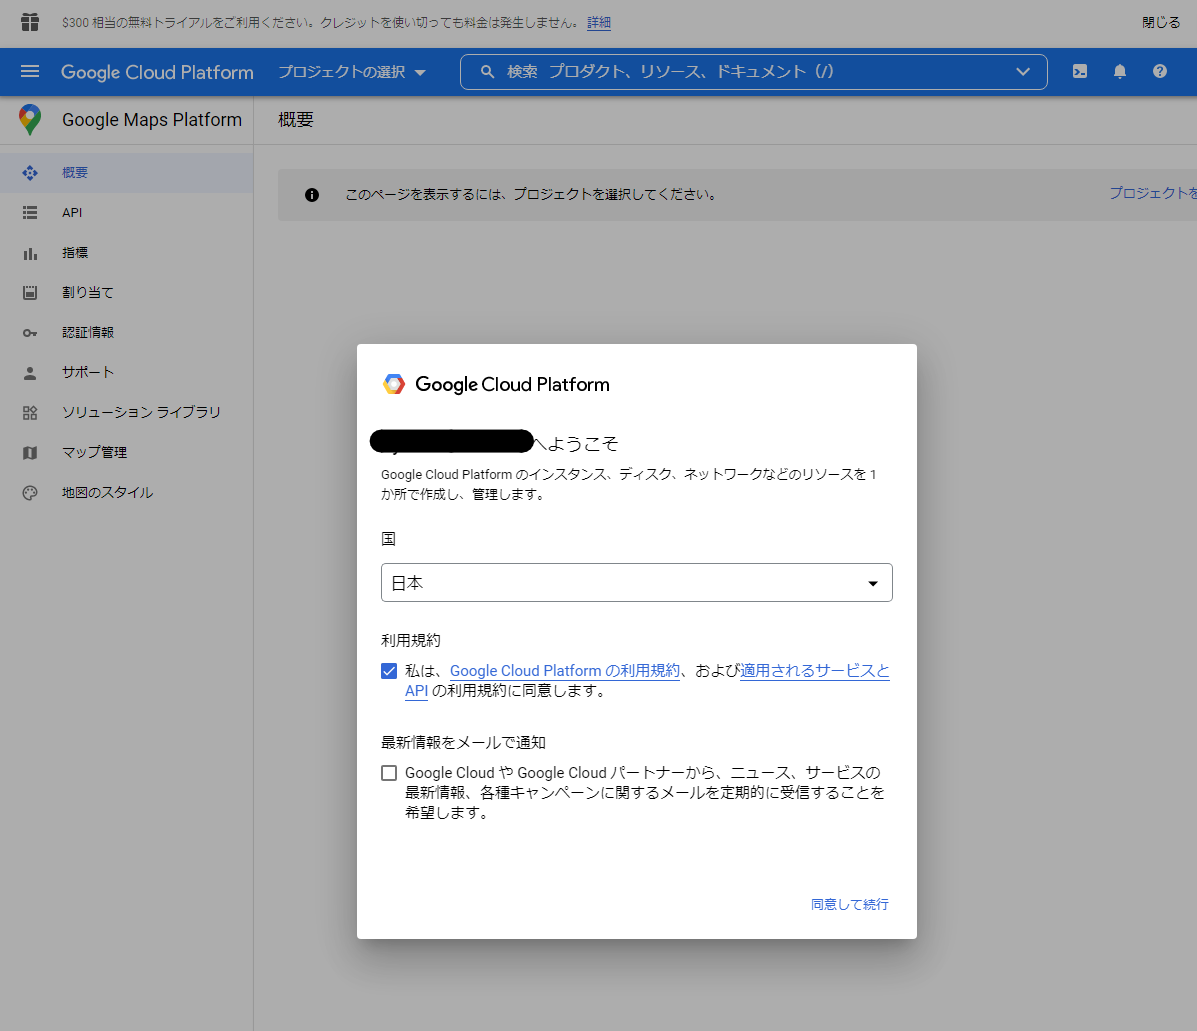Open the 国 country dropdown showing 日本
1197x1031 pixels.
tap(637, 582)
